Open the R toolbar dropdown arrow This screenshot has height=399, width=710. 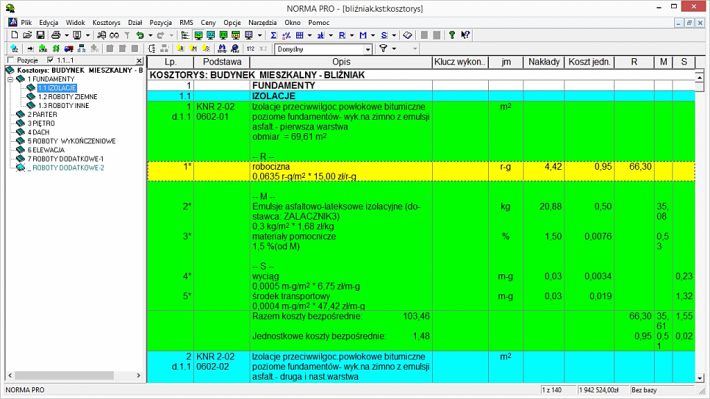[352, 35]
